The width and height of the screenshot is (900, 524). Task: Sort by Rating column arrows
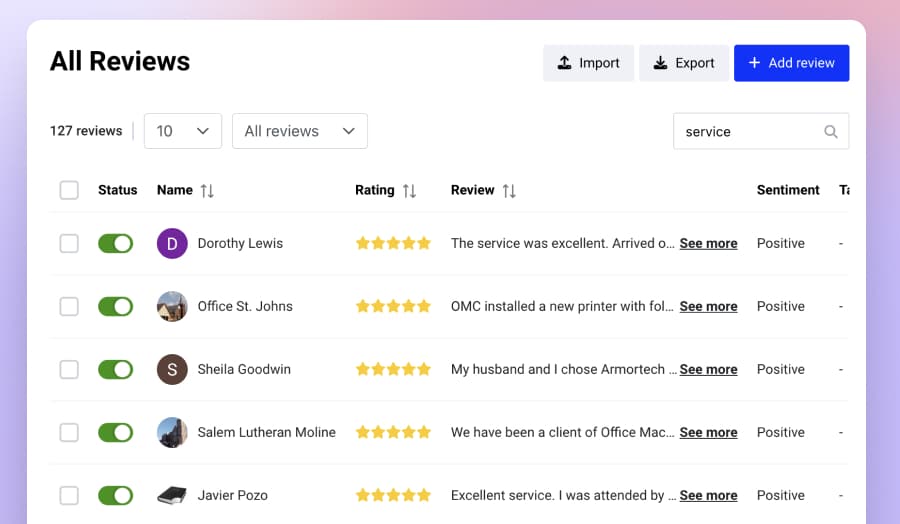click(x=409, y=190)
